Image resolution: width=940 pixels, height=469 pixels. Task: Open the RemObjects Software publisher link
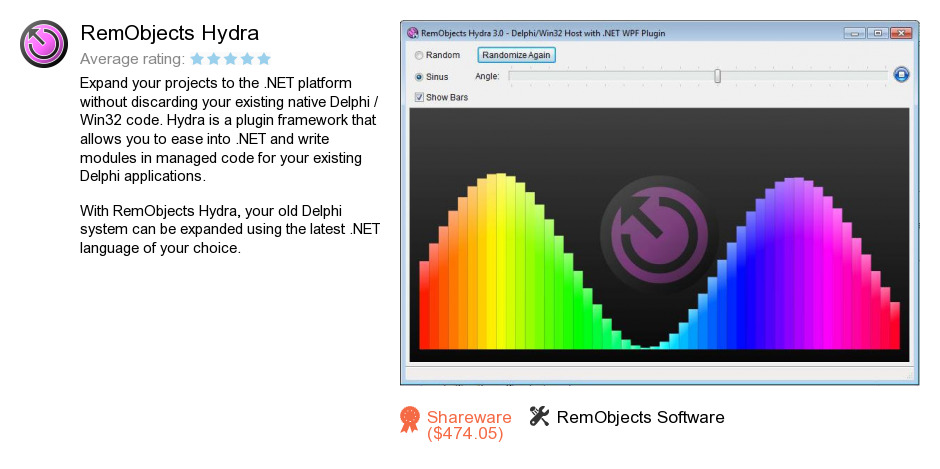click(x=640, y=417)
